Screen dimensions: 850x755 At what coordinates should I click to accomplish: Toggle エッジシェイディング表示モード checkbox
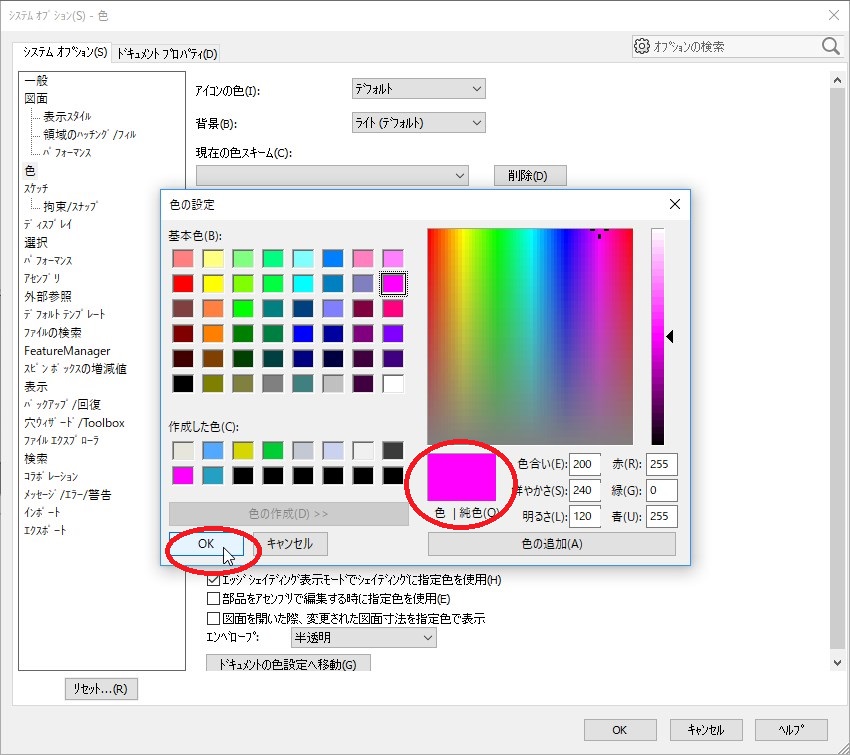(213, 580)
